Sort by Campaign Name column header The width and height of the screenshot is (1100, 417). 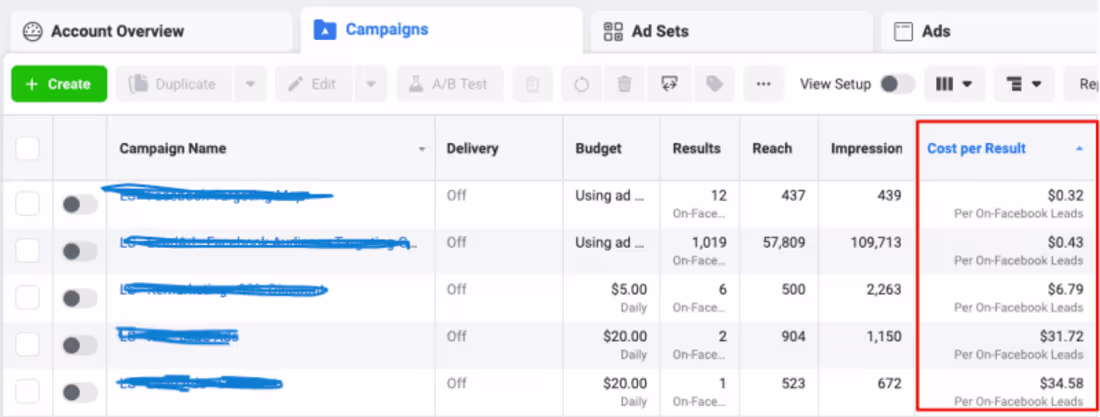tap(173, 149)
